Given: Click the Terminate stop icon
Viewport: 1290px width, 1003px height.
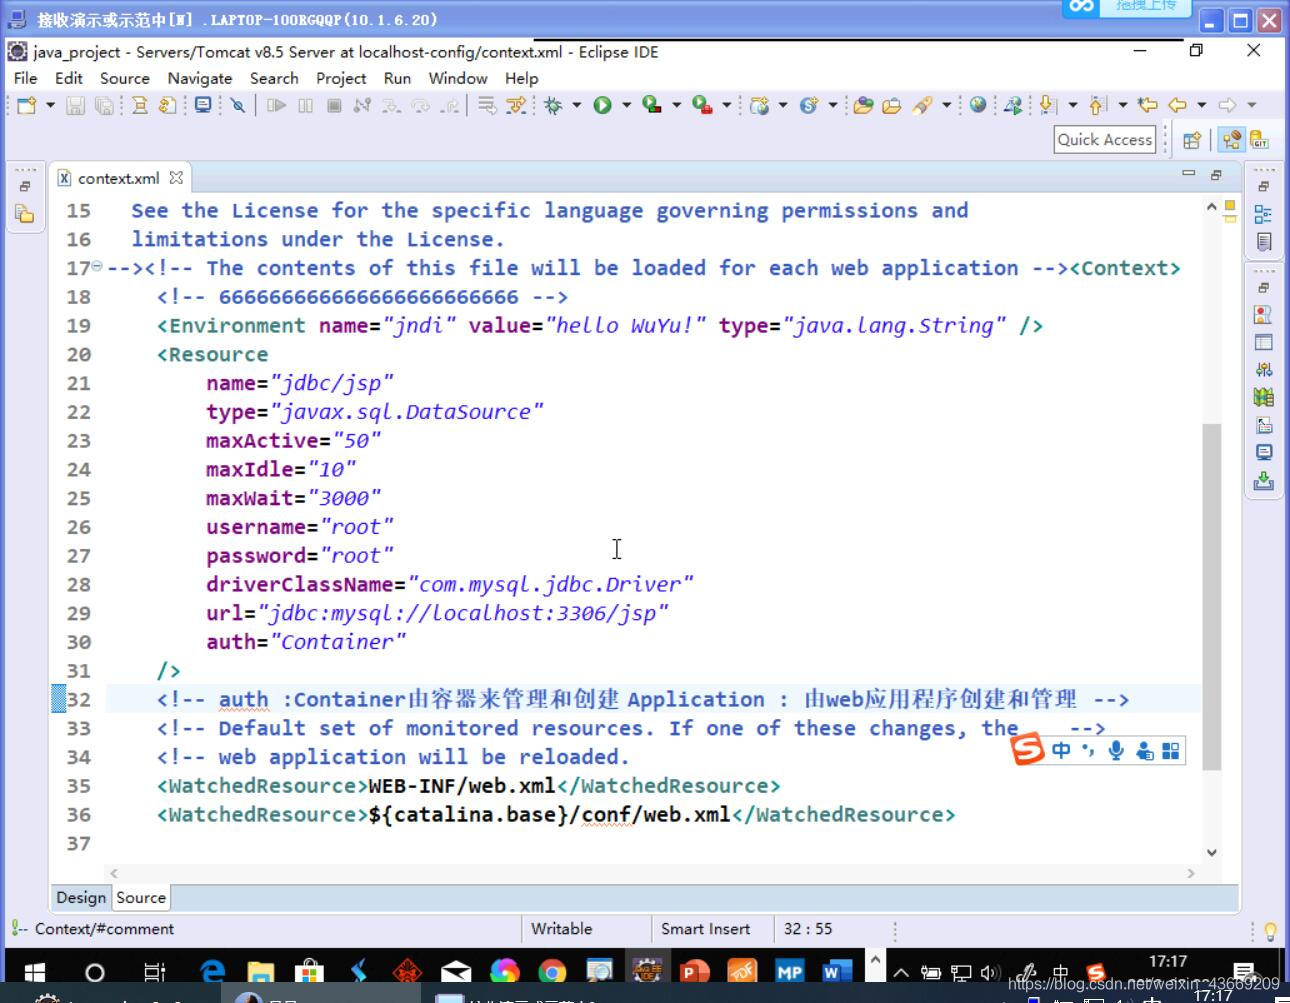Looking at the screenshot, I should (334, 105).
